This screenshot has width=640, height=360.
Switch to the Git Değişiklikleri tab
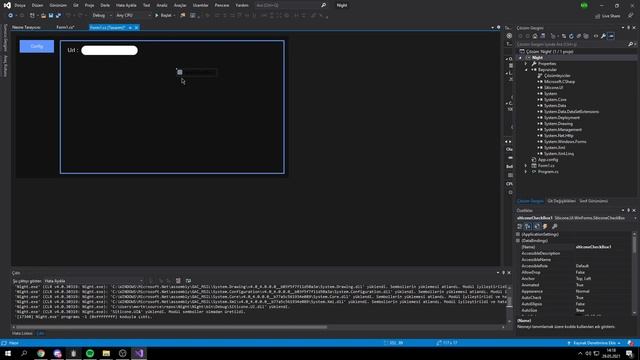click(561, 201)
